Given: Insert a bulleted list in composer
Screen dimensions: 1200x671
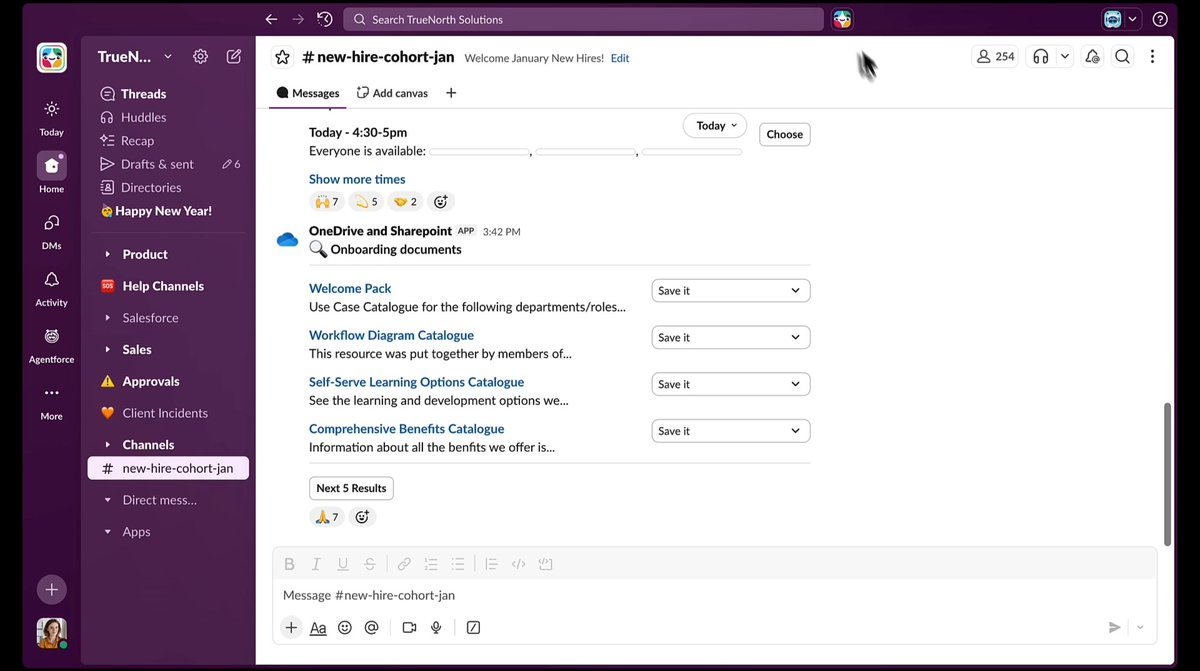Looking at the screenshot, I should click(x=458, y=564).
